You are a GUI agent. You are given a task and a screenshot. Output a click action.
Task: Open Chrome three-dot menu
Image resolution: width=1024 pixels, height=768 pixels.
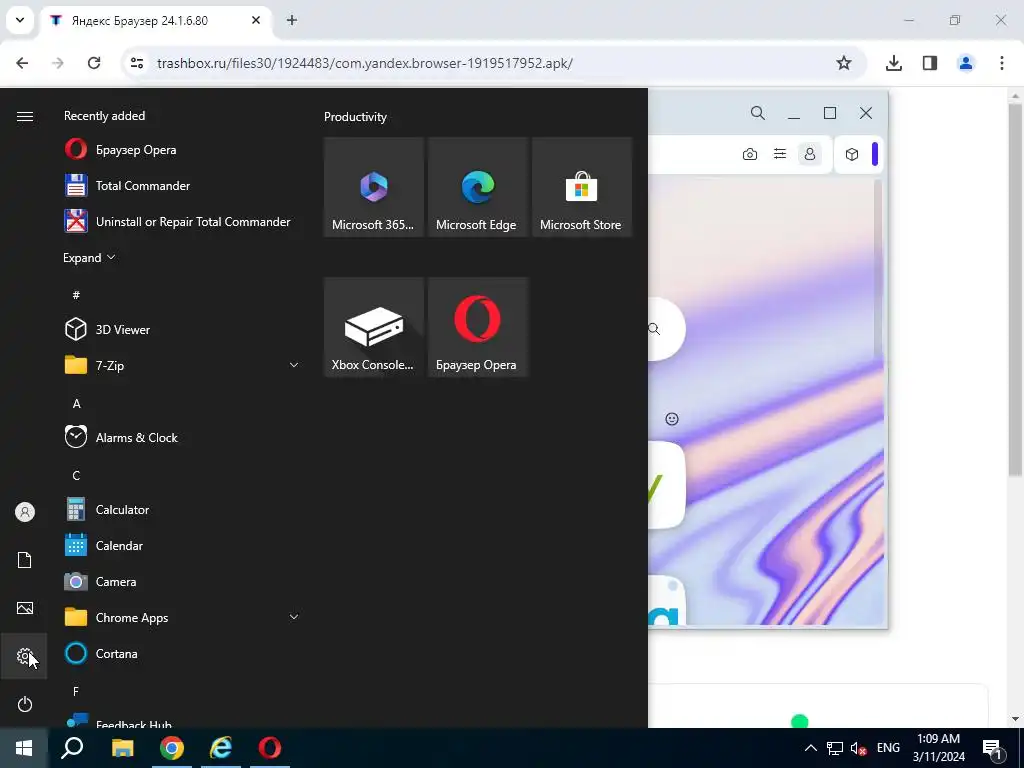pos(1002,63)
